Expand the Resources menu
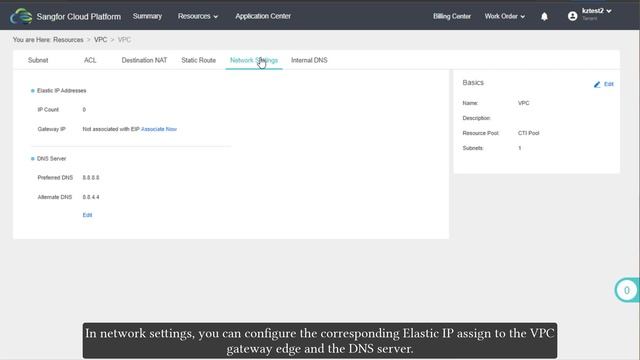Image resolution: width=640 pixels, height=360 pixels. click(198, 16)
